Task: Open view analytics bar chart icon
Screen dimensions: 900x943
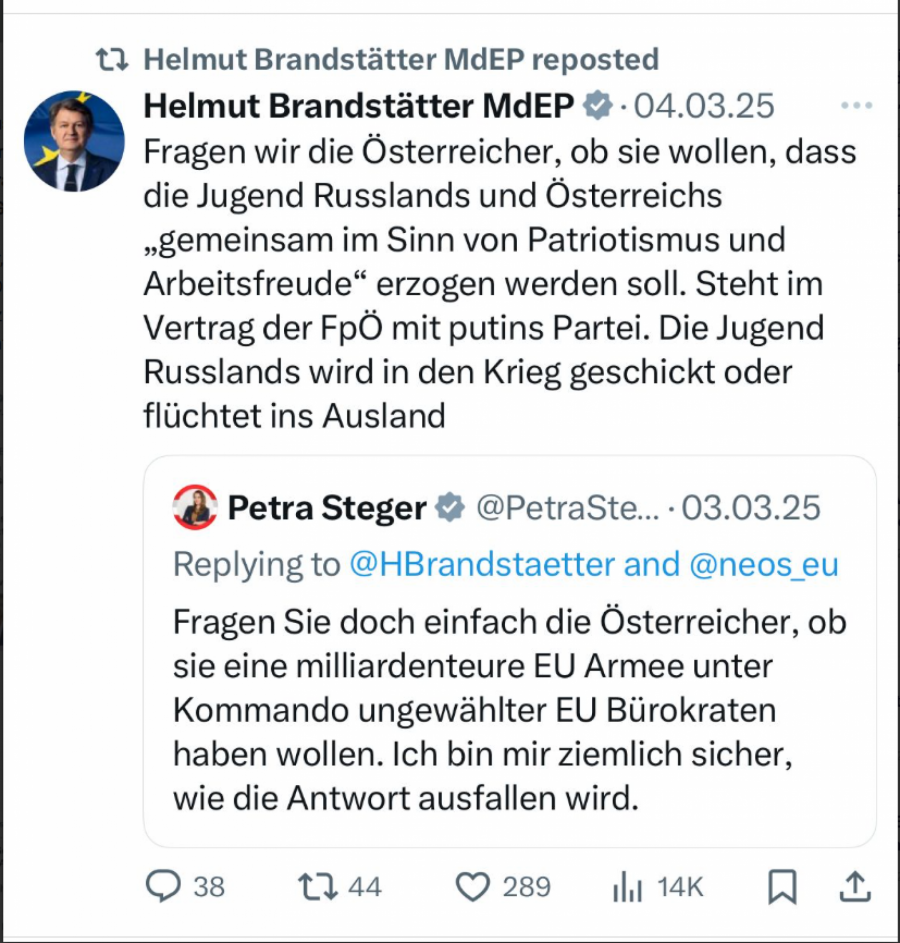Action: [x=627, y=885]
